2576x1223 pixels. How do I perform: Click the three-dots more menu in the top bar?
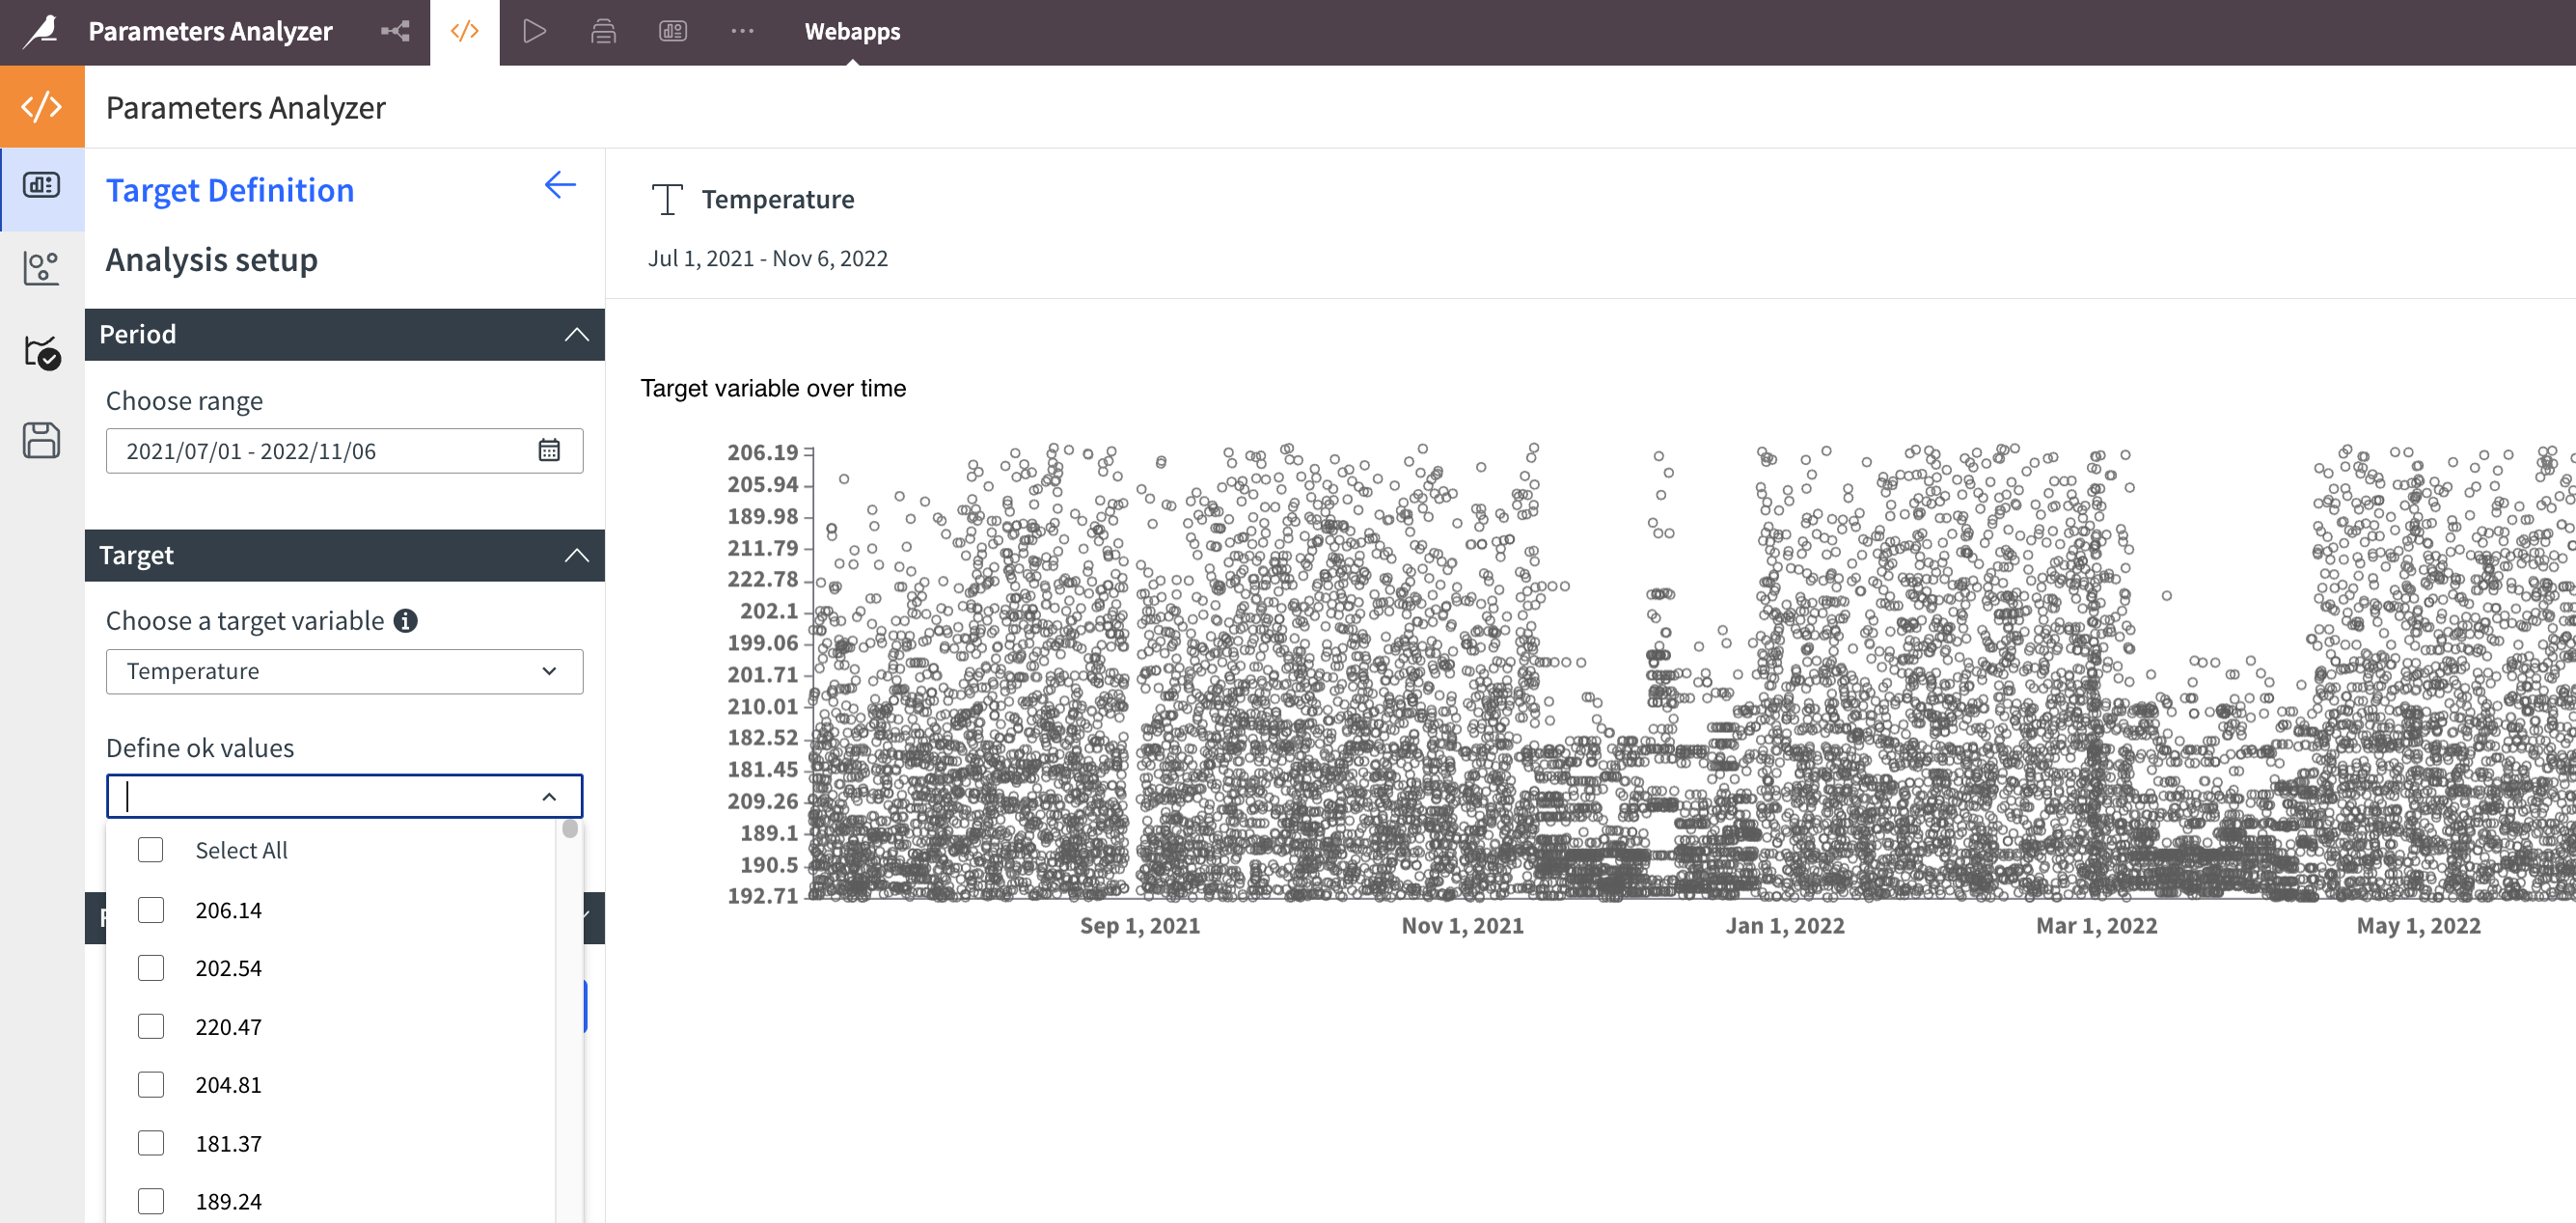tap(742, 31)
